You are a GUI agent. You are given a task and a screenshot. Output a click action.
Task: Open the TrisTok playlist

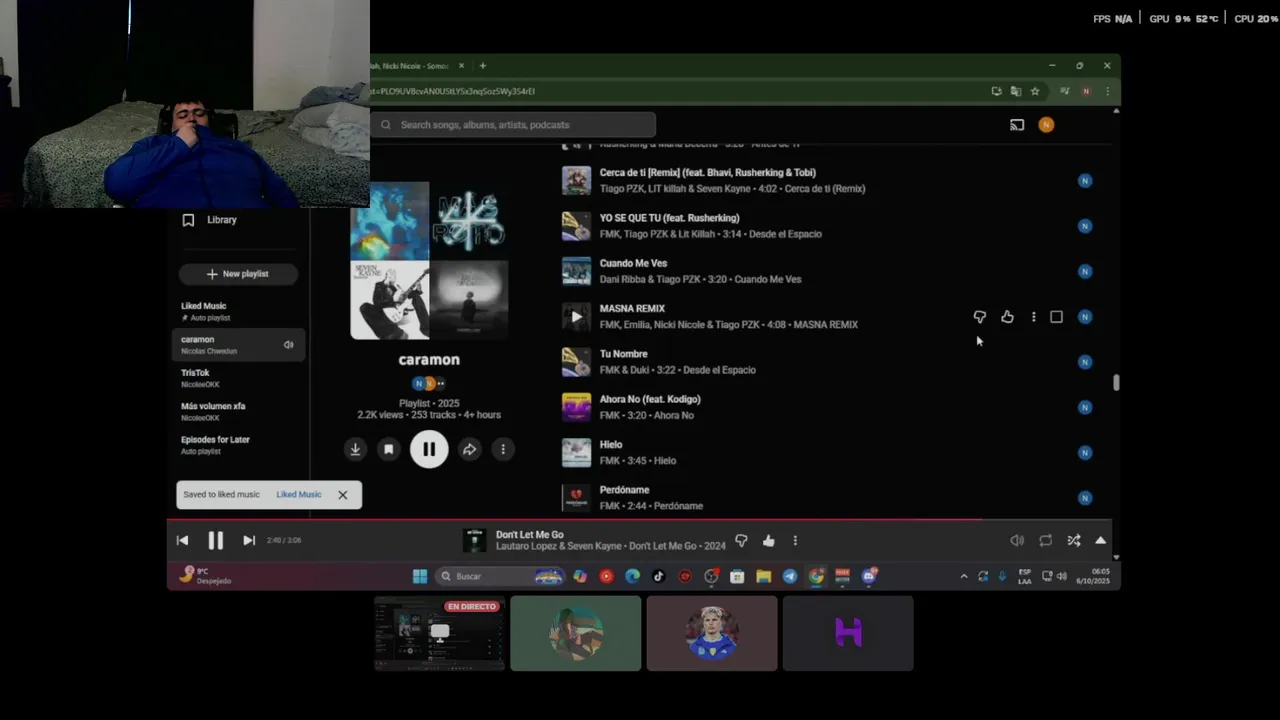click(237, 378)
